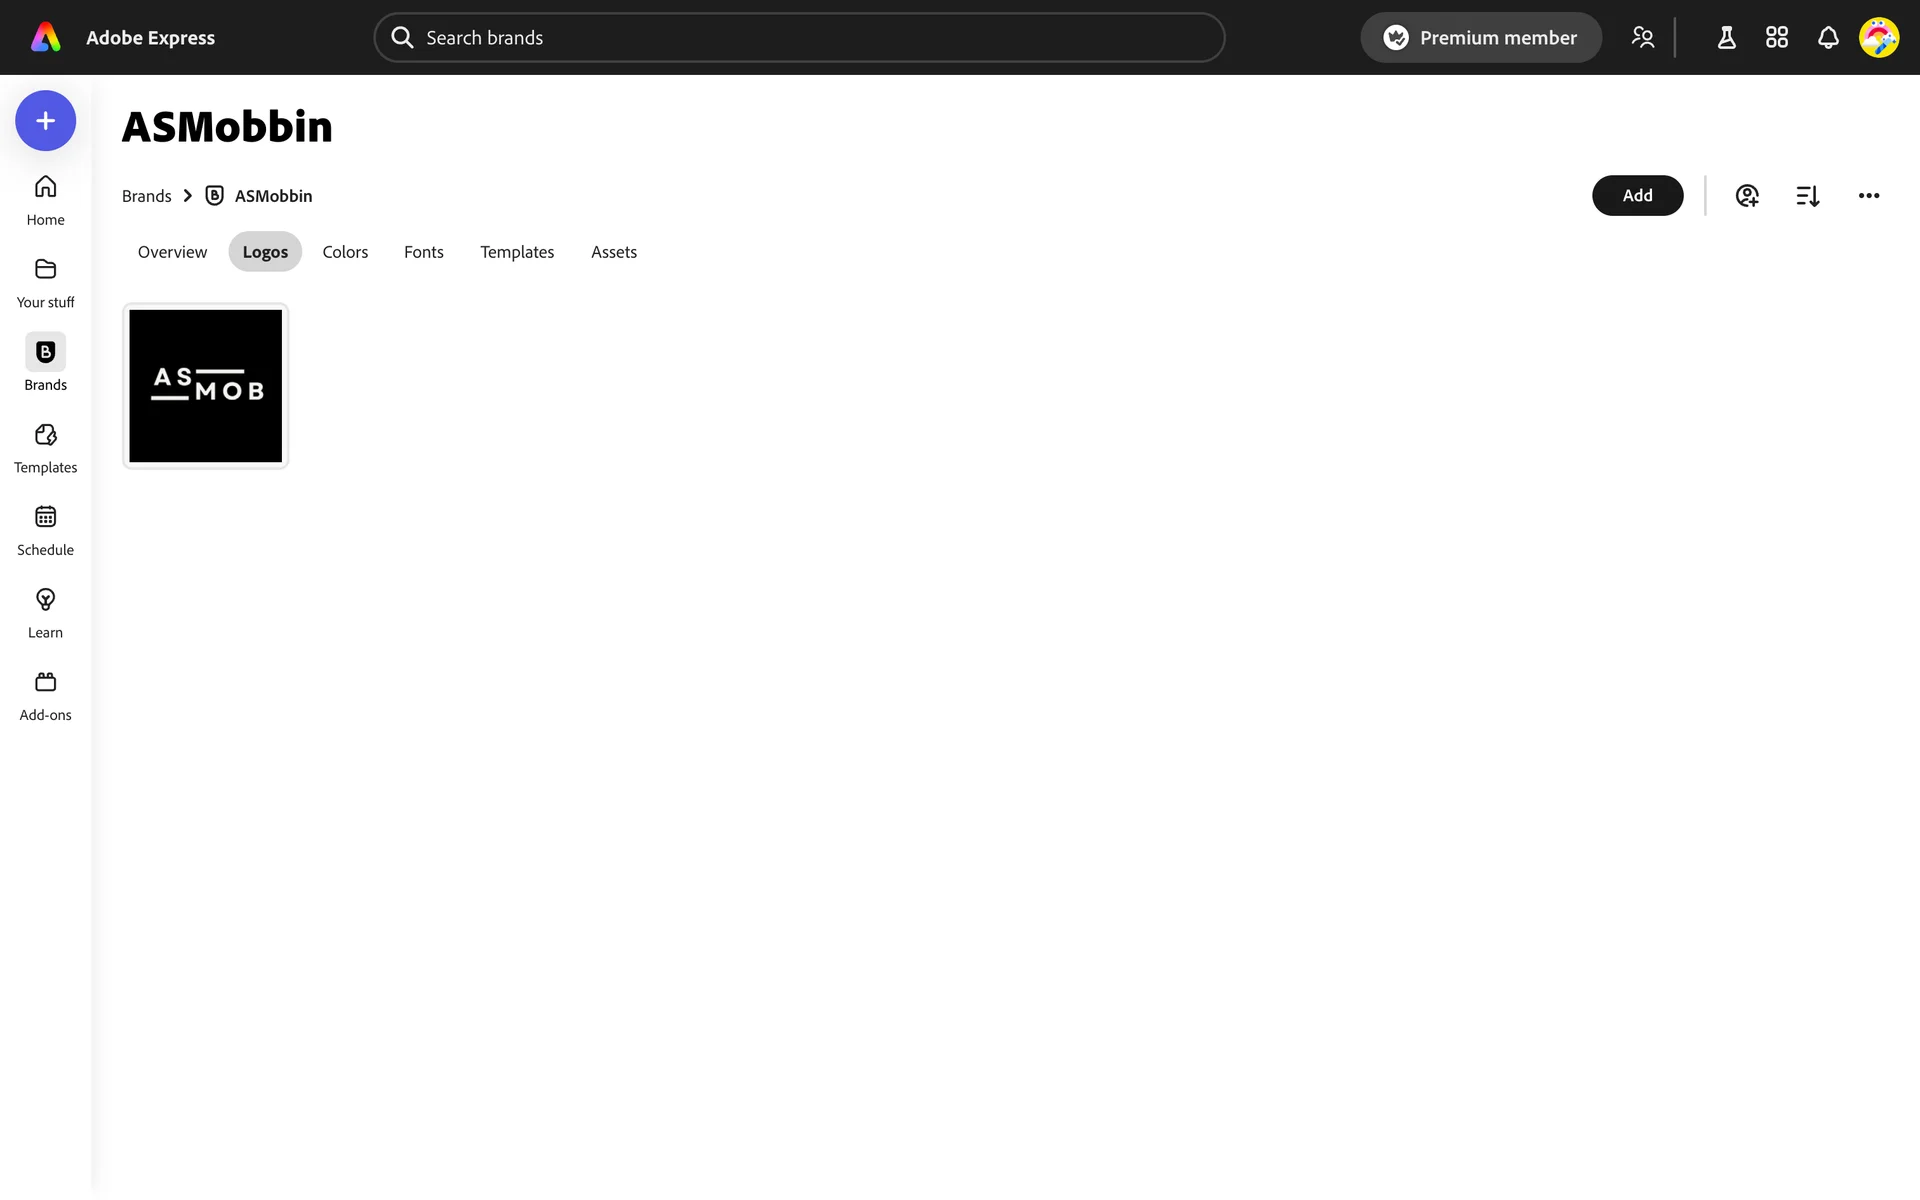The height and width of the screenshot is (1200, 1920).
Task: Open Add-ons from the sidebar
Action: pyautogui.click(x=45, y=696)
